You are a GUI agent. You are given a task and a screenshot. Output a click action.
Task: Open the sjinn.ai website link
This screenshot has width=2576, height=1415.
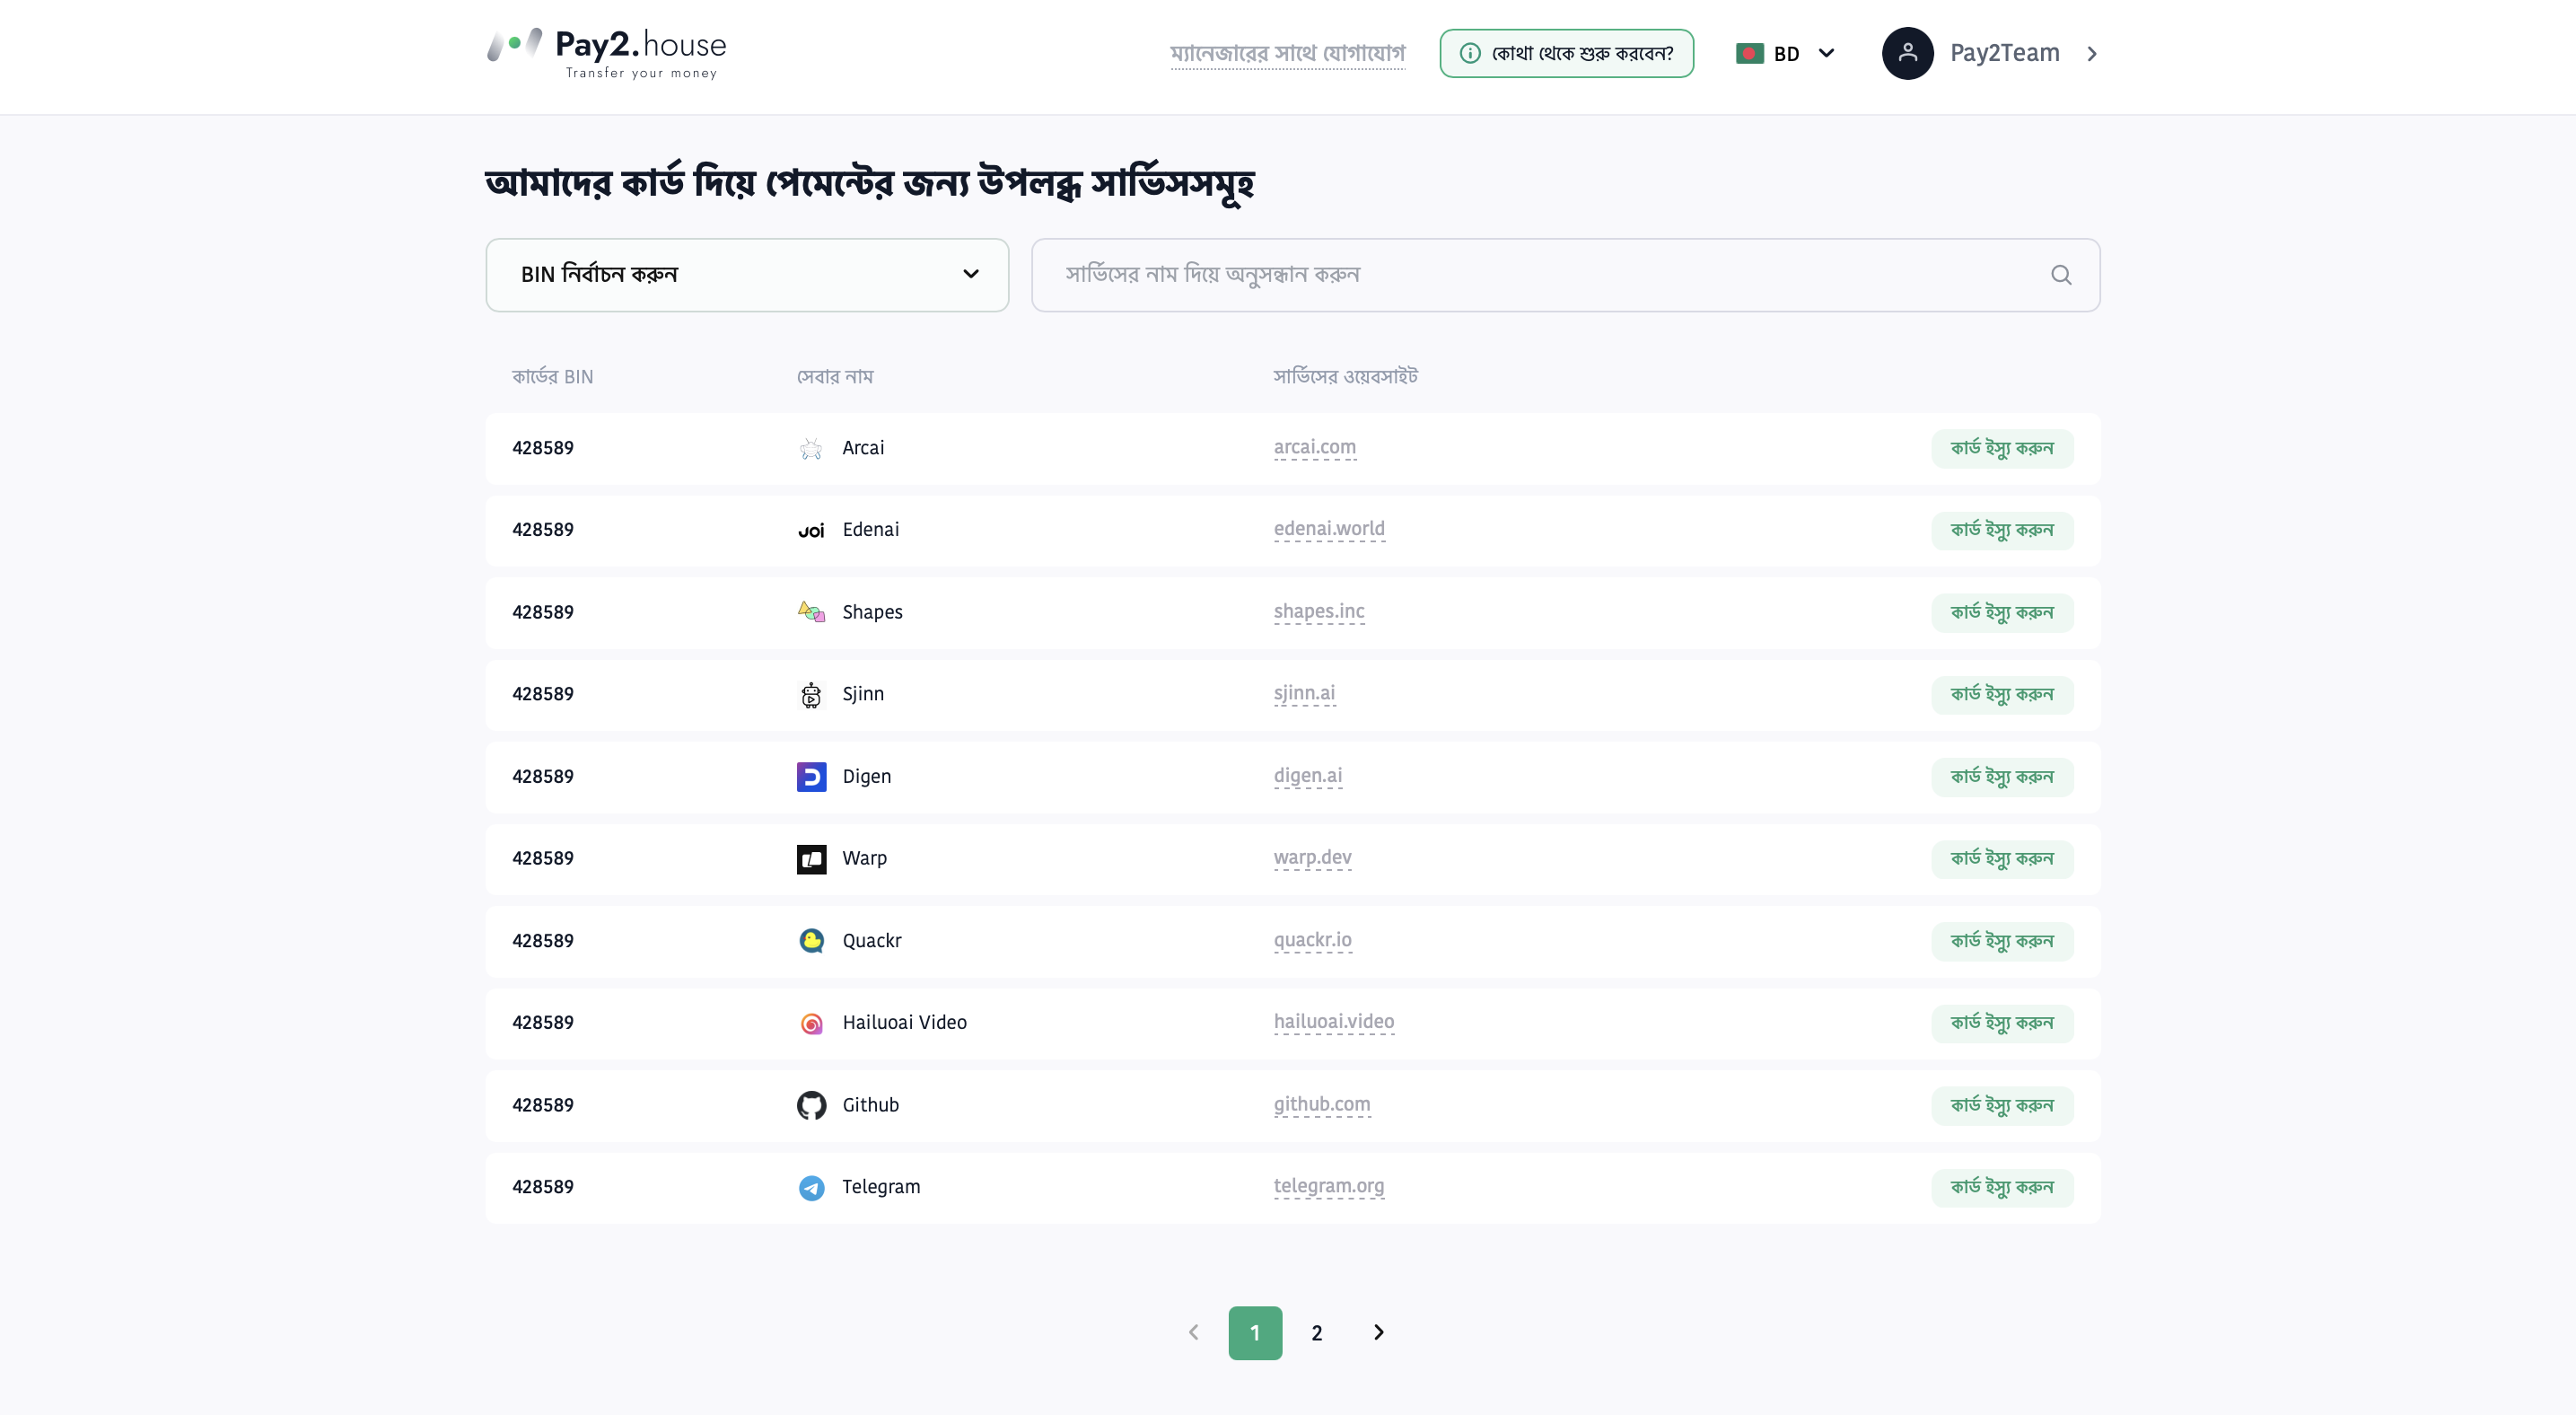1304,693
